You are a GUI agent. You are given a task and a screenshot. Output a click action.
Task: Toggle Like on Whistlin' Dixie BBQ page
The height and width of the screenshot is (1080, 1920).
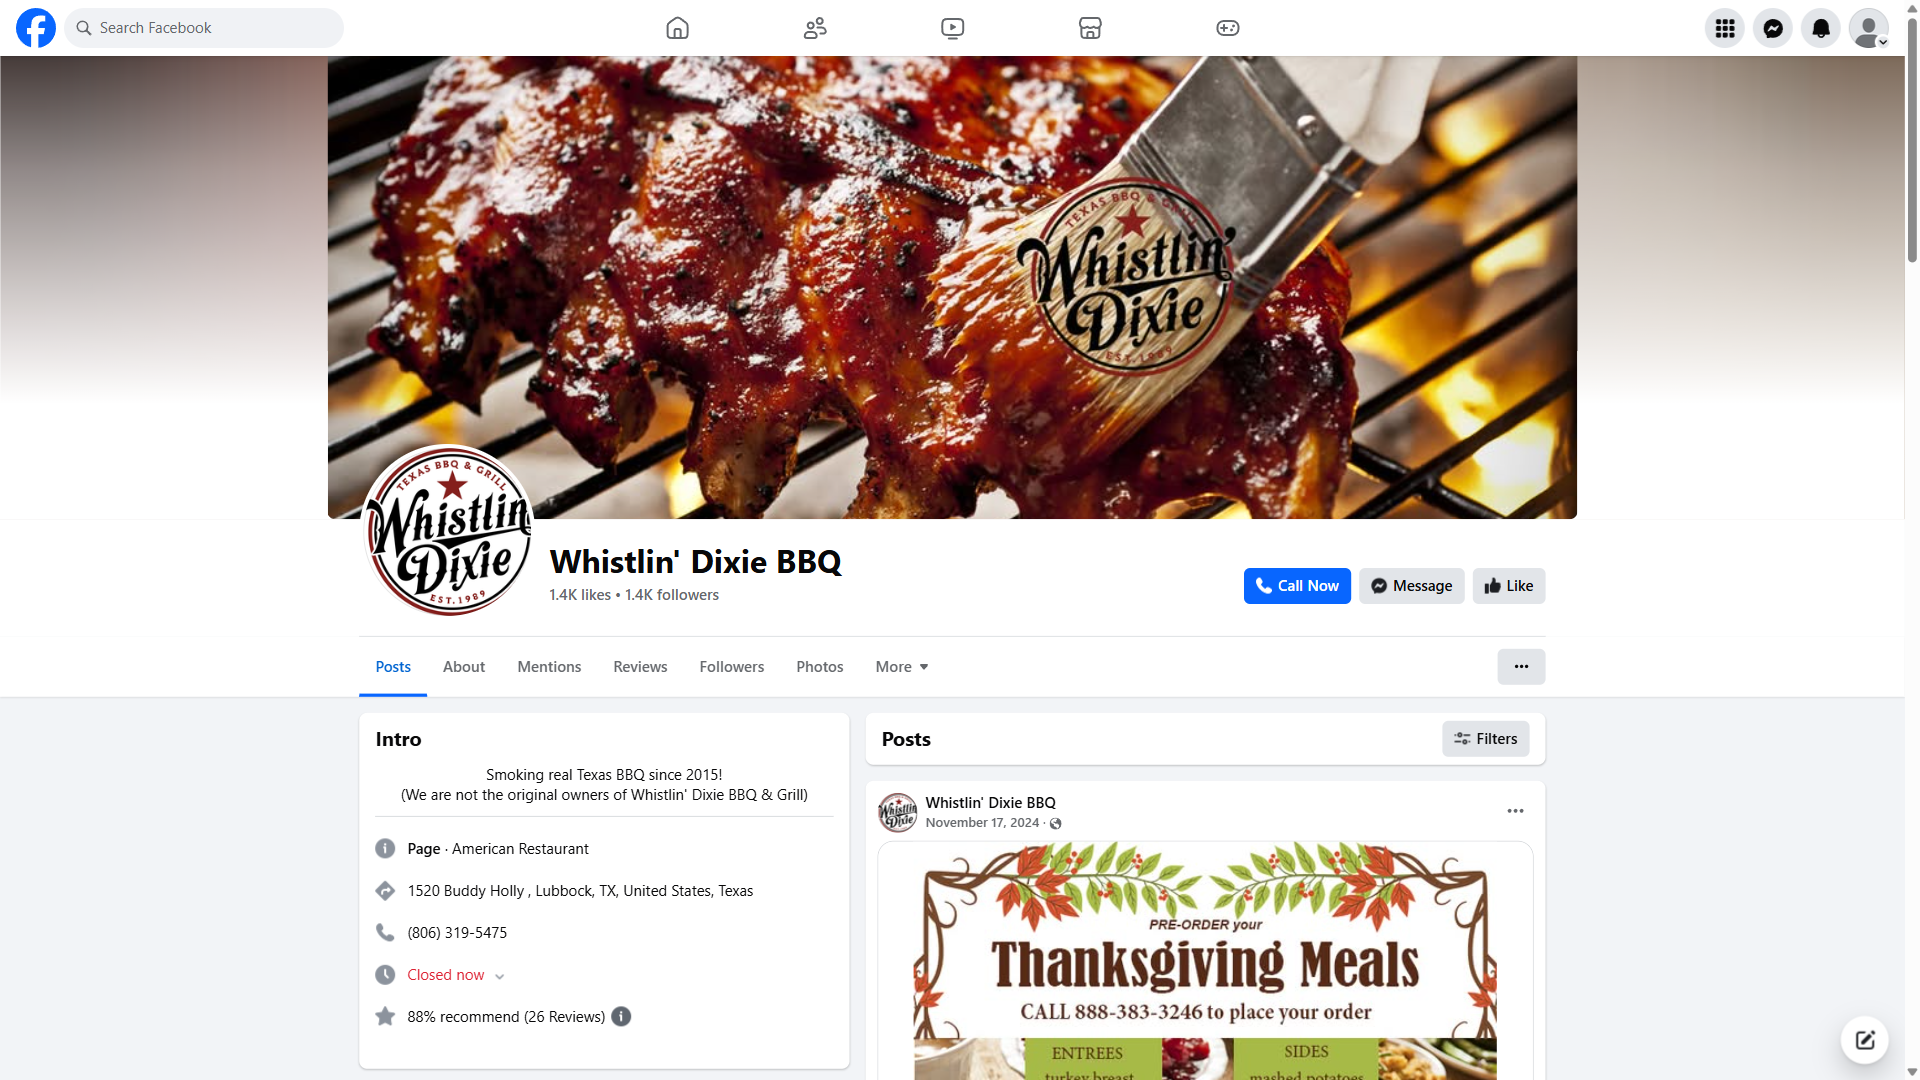(x=1508, y=586)
